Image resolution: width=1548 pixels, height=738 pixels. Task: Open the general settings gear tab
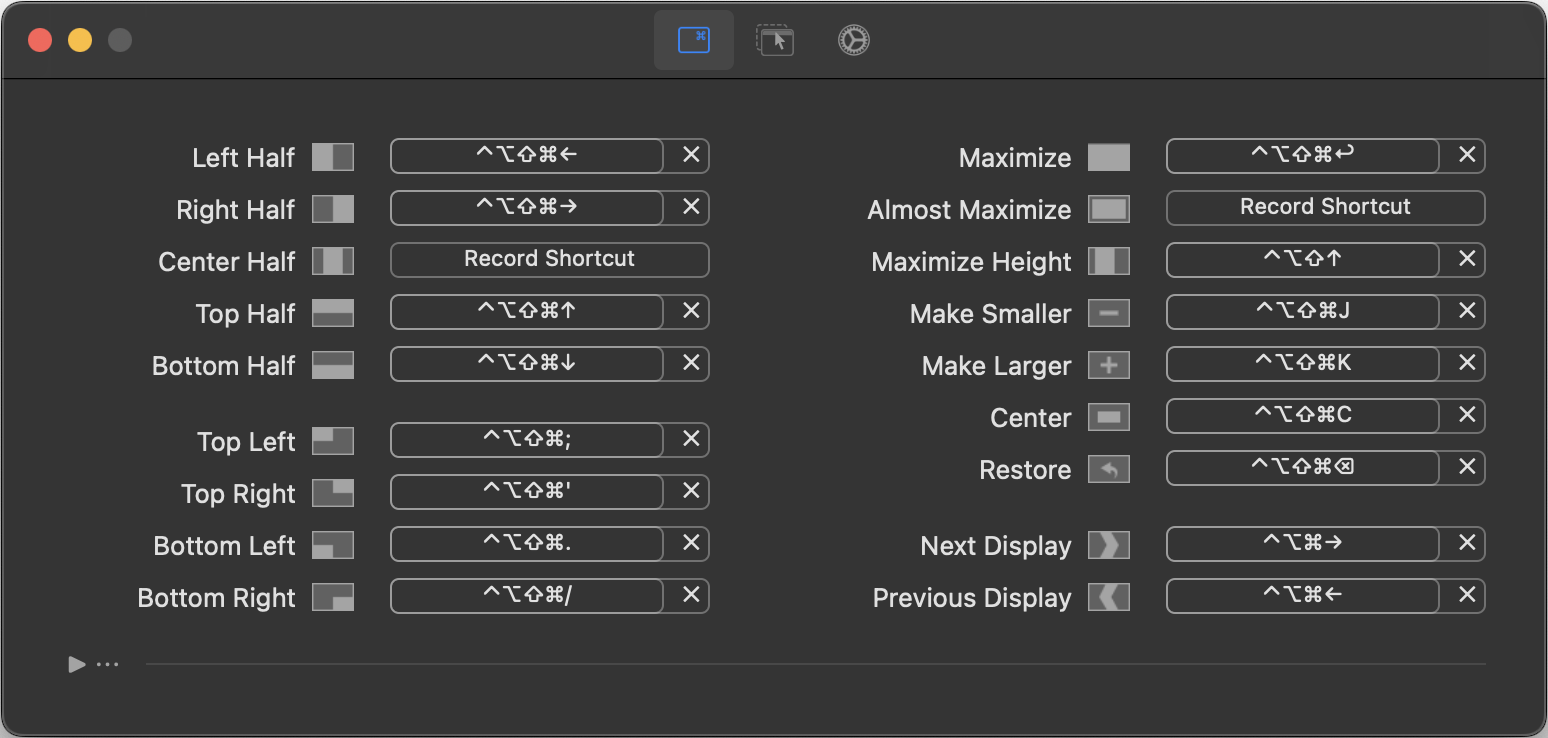(853, 40)
